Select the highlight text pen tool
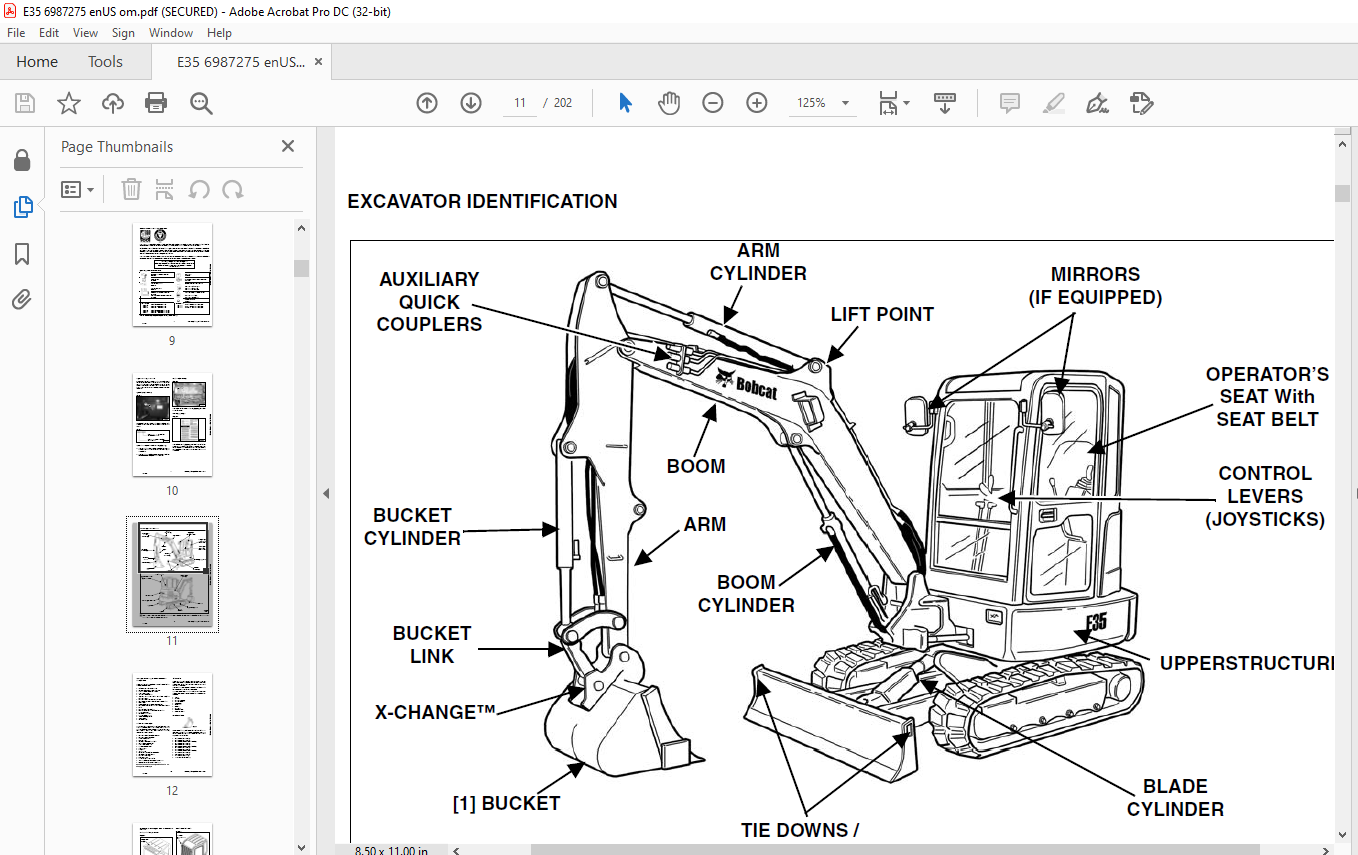The width and height of the screenshot is (1358, 855). pyautogui.click(x=1054, y=103)
